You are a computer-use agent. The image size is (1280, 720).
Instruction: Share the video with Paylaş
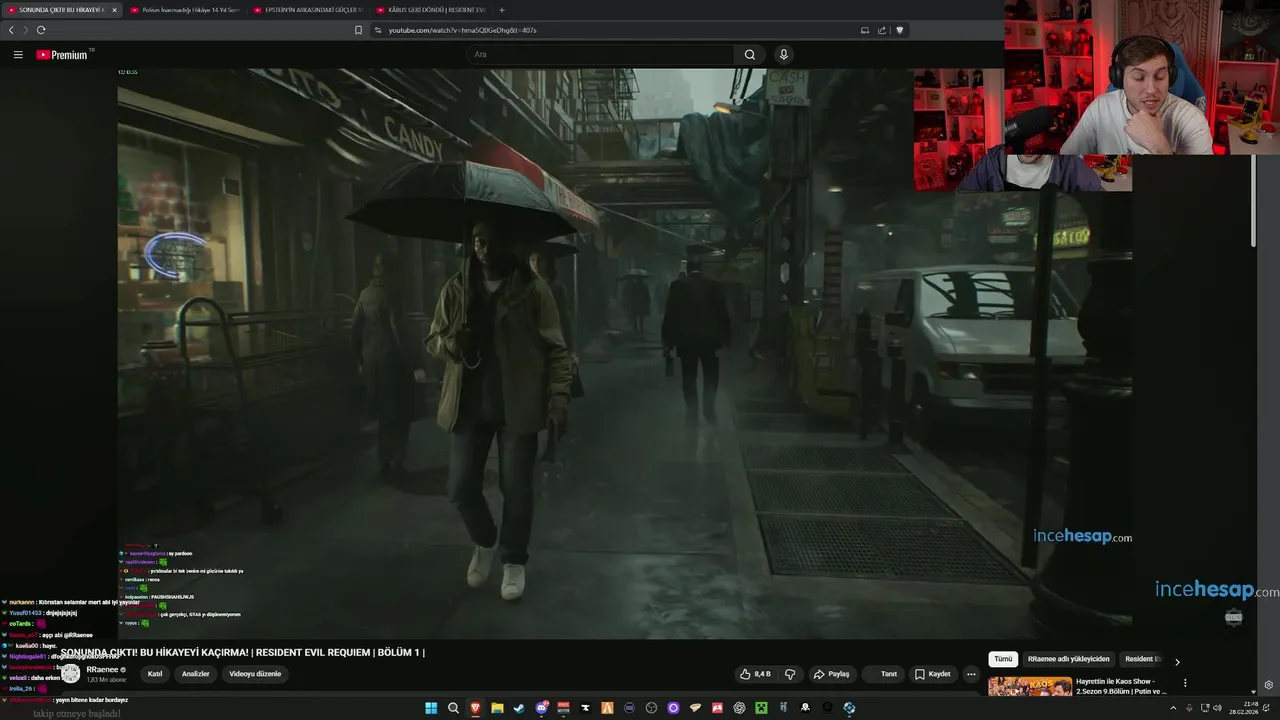831,674
